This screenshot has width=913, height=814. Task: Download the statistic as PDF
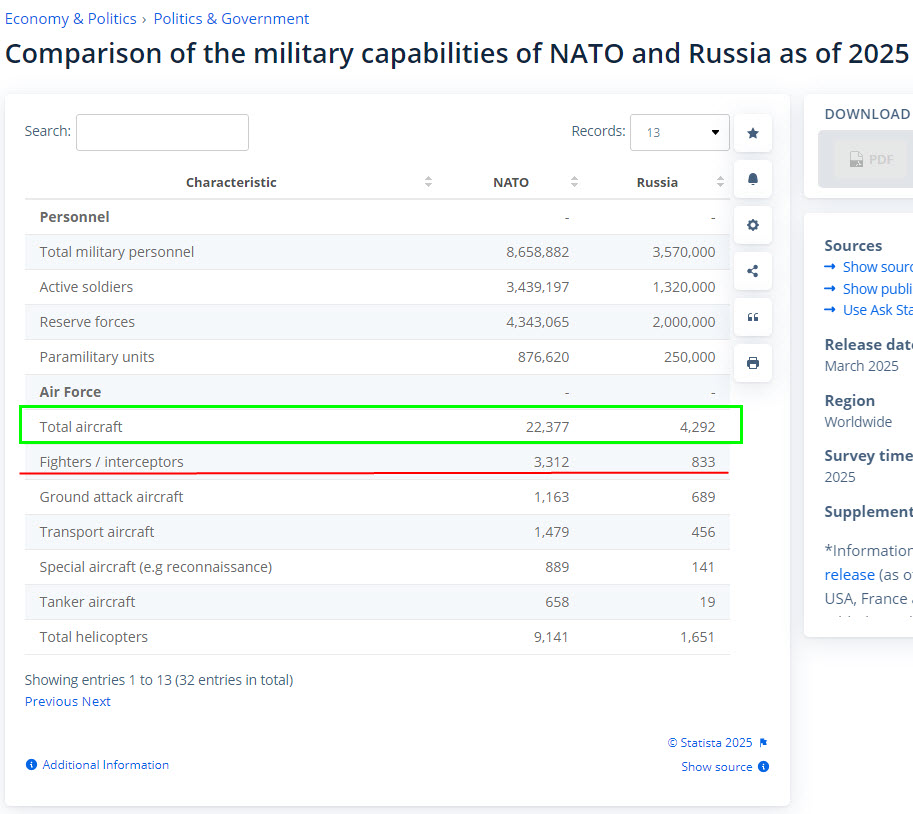870,159
